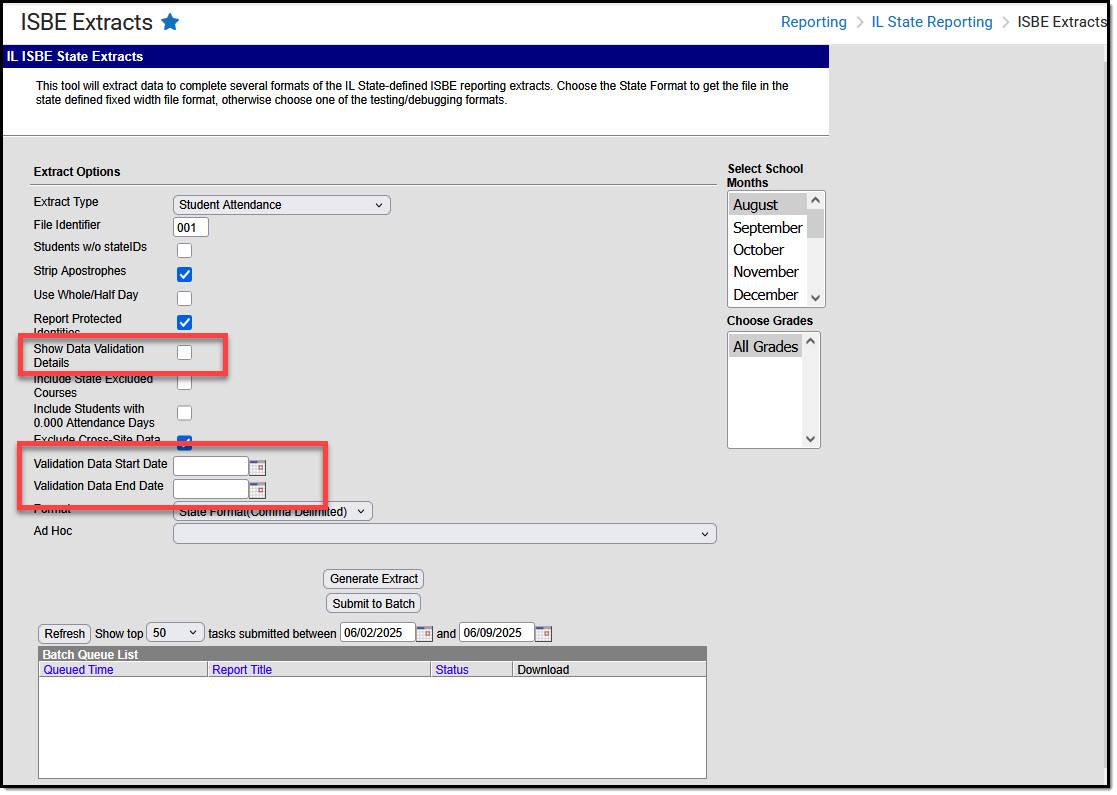1117x795 pixels.
Task: Click the Refresh button
Action: tap(64, 633)
